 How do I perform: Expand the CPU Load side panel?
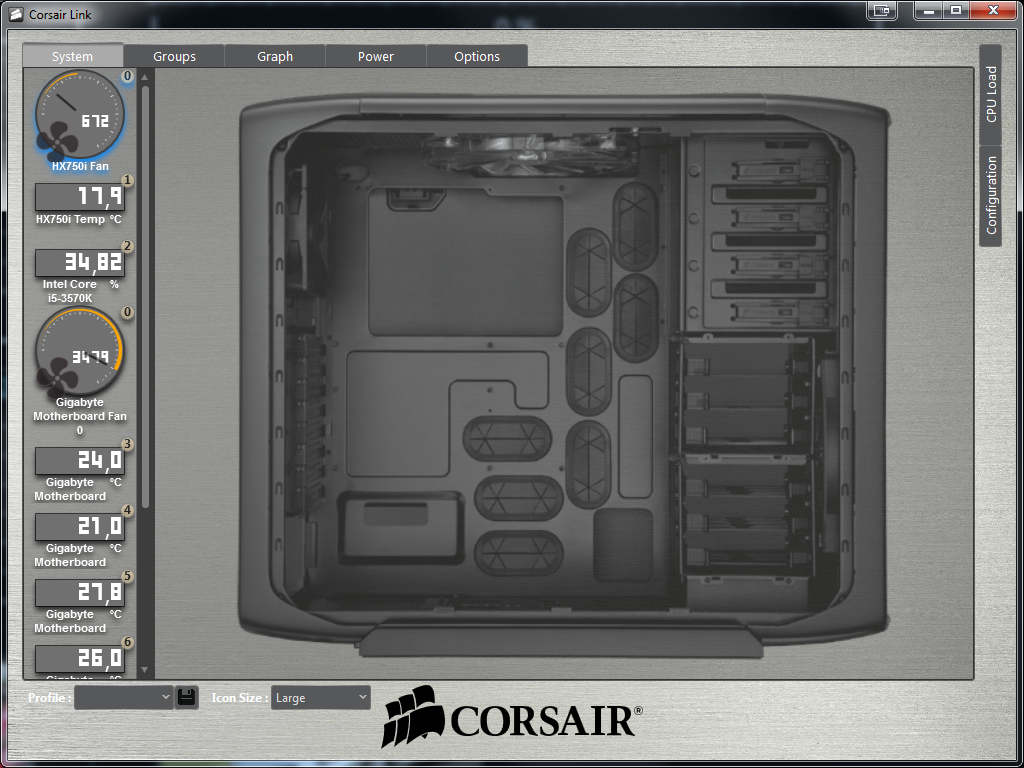pos(991,95)
